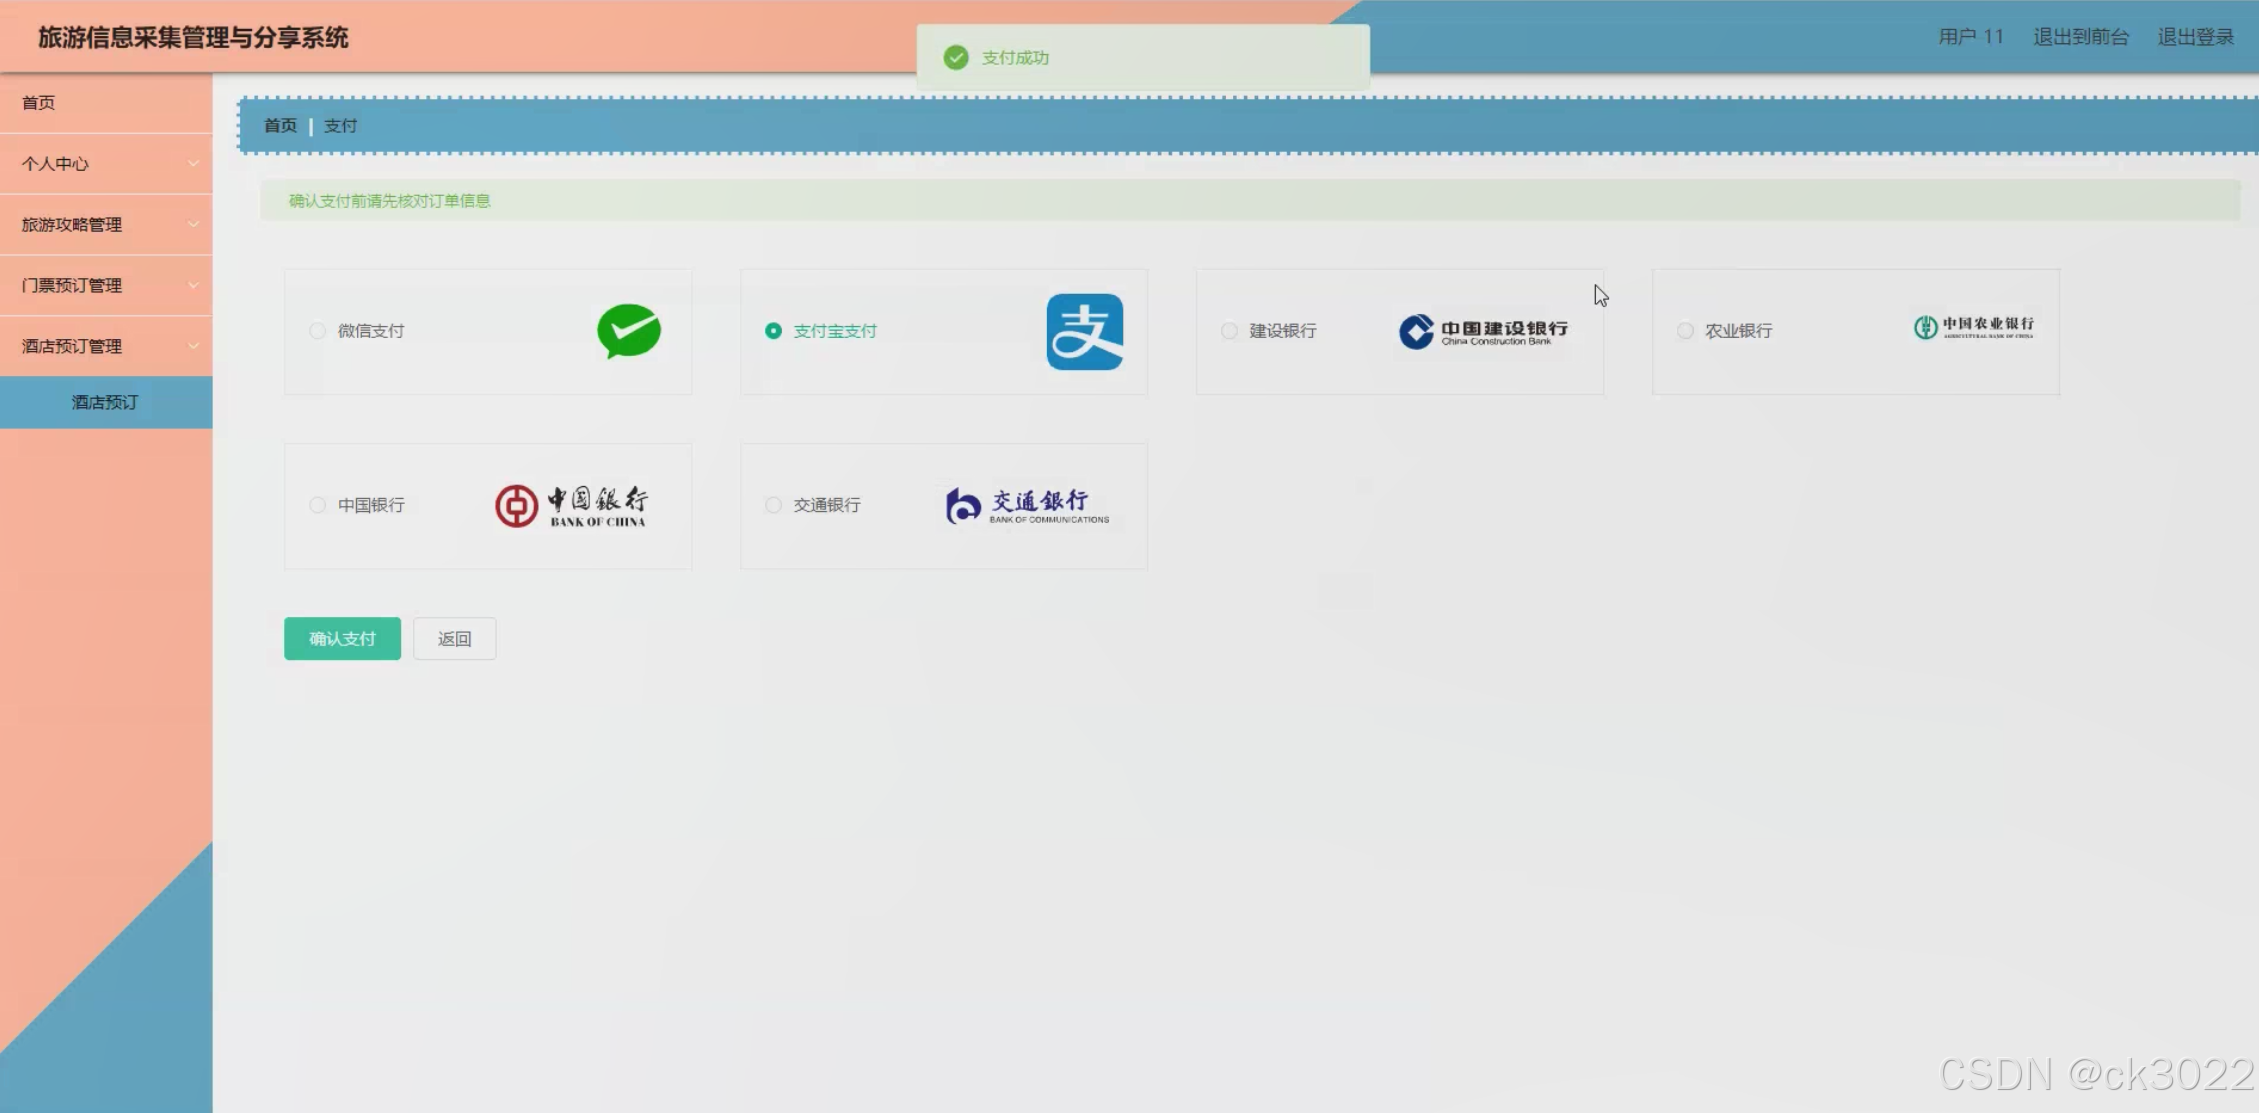This screenshot has height=1113, width=2259.
Task: Select the 交通银行 radio option
Action: (x=773, y=505)
